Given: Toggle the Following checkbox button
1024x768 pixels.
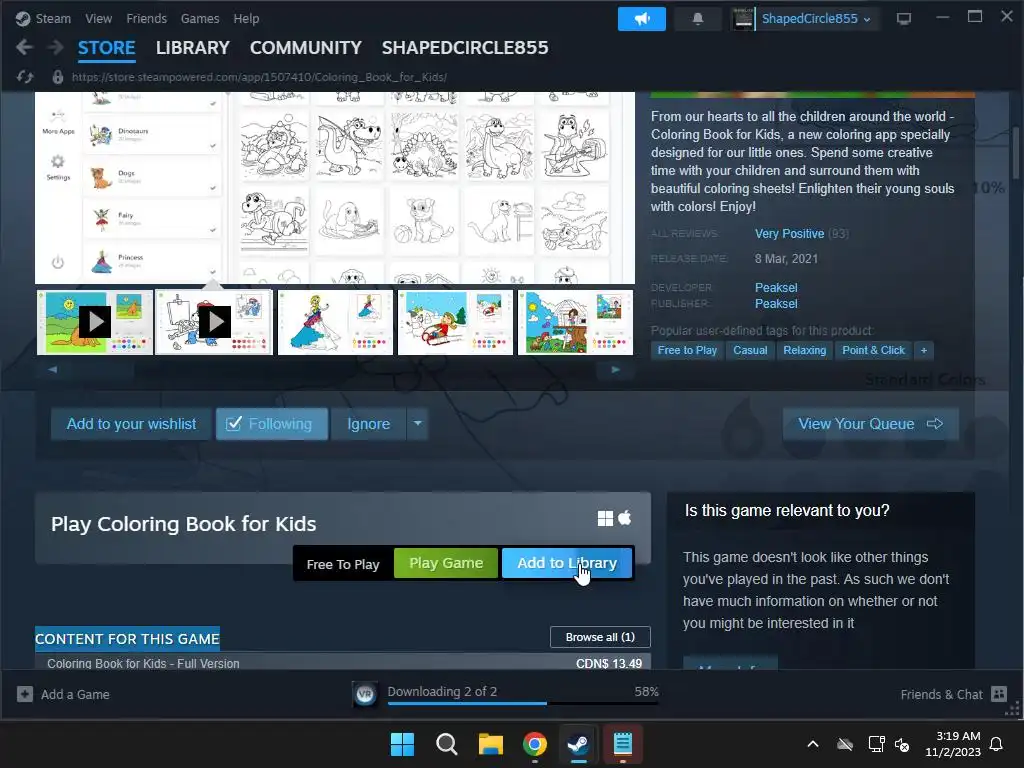Looking at the screenshot, I should point(272,424).
